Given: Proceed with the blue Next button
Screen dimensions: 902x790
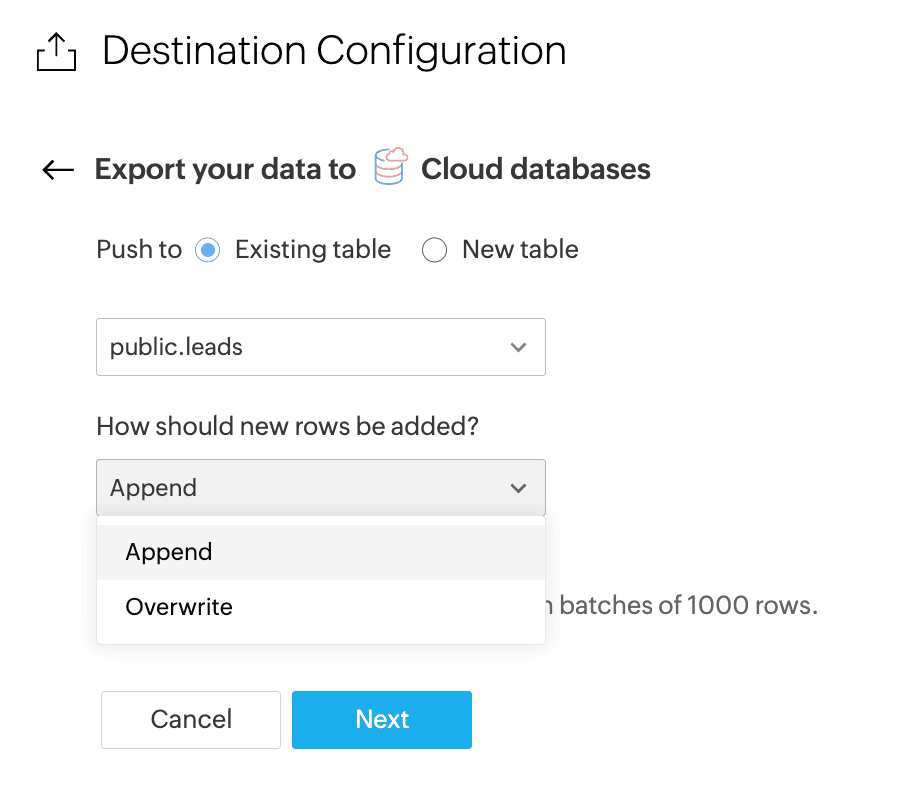Looking at the screenshot, I should click(x=382, y=720).
